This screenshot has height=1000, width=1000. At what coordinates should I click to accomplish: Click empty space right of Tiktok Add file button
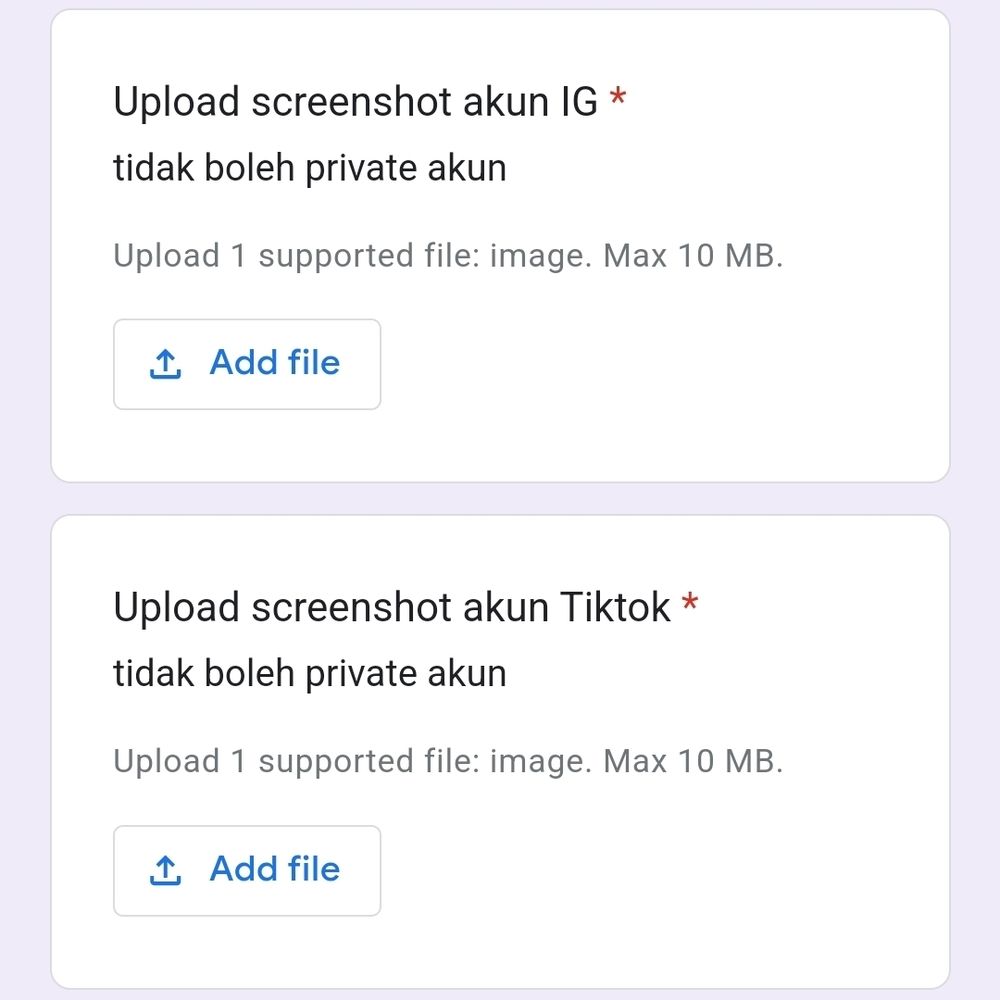pos(650,871)
